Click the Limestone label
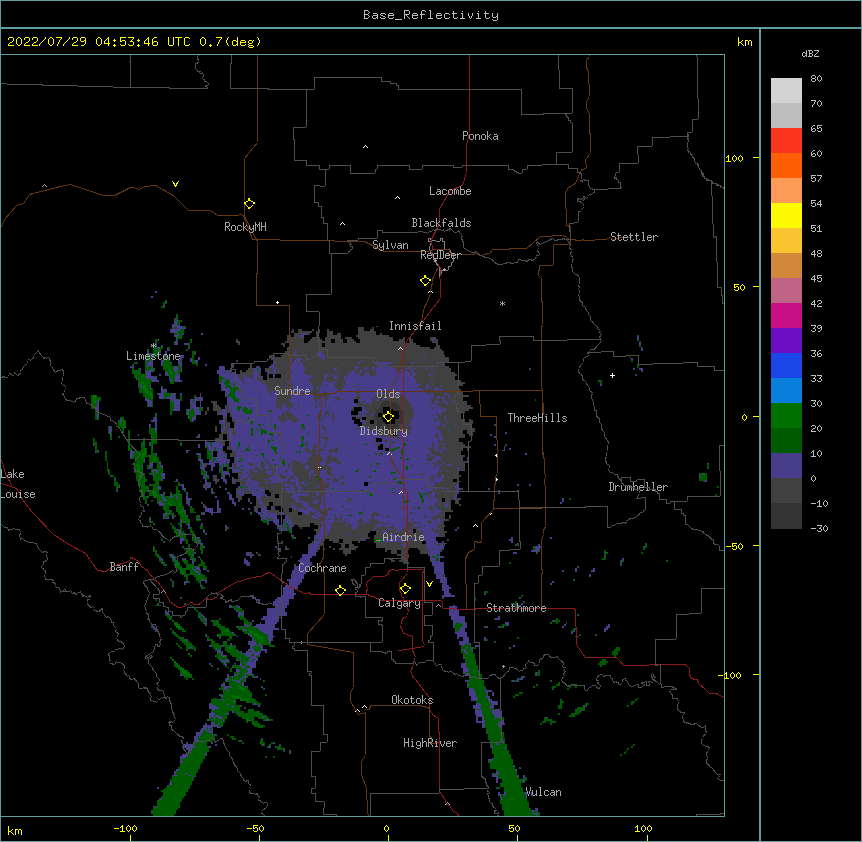The width and height of the screenshot is (862, 842). click(153, 356)
